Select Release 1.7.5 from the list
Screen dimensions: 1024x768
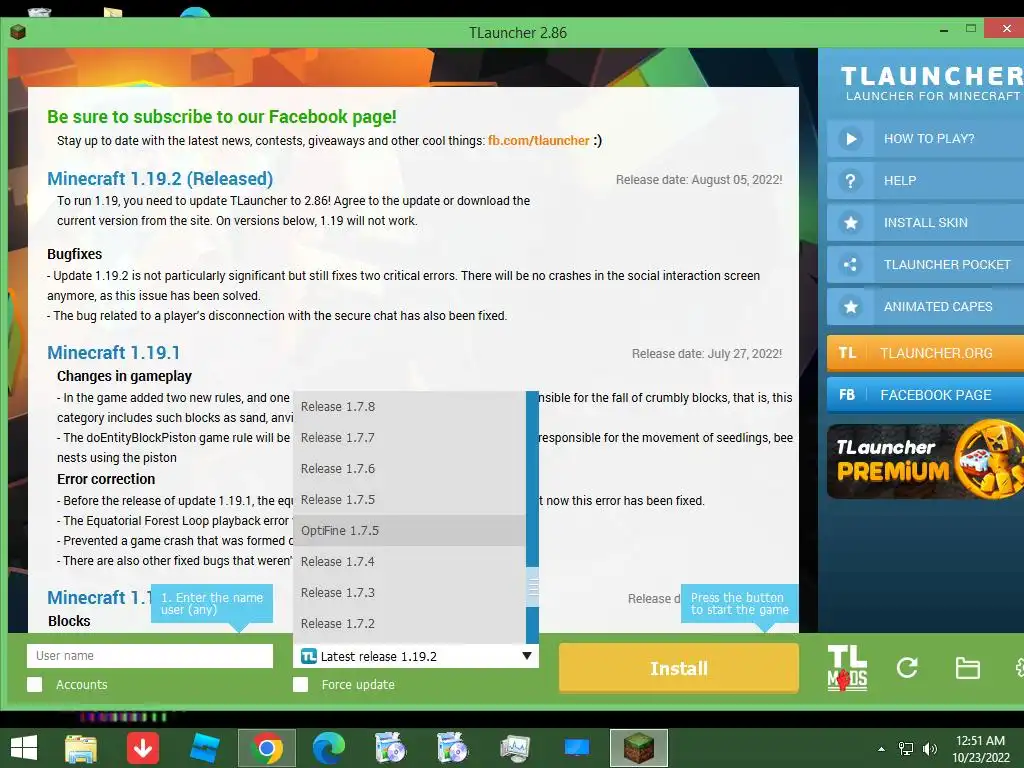click(x=409, y=500)
